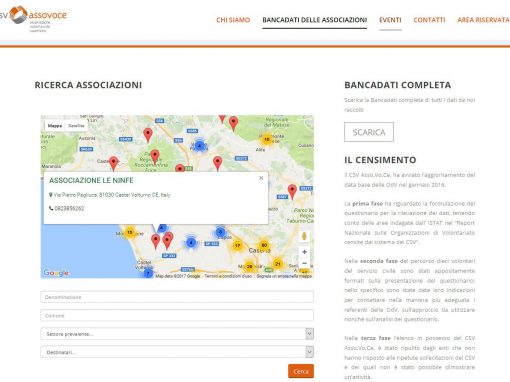
Task: Click the yellow cluster marker 18 near Alife
Action: [x=267, y=139]
